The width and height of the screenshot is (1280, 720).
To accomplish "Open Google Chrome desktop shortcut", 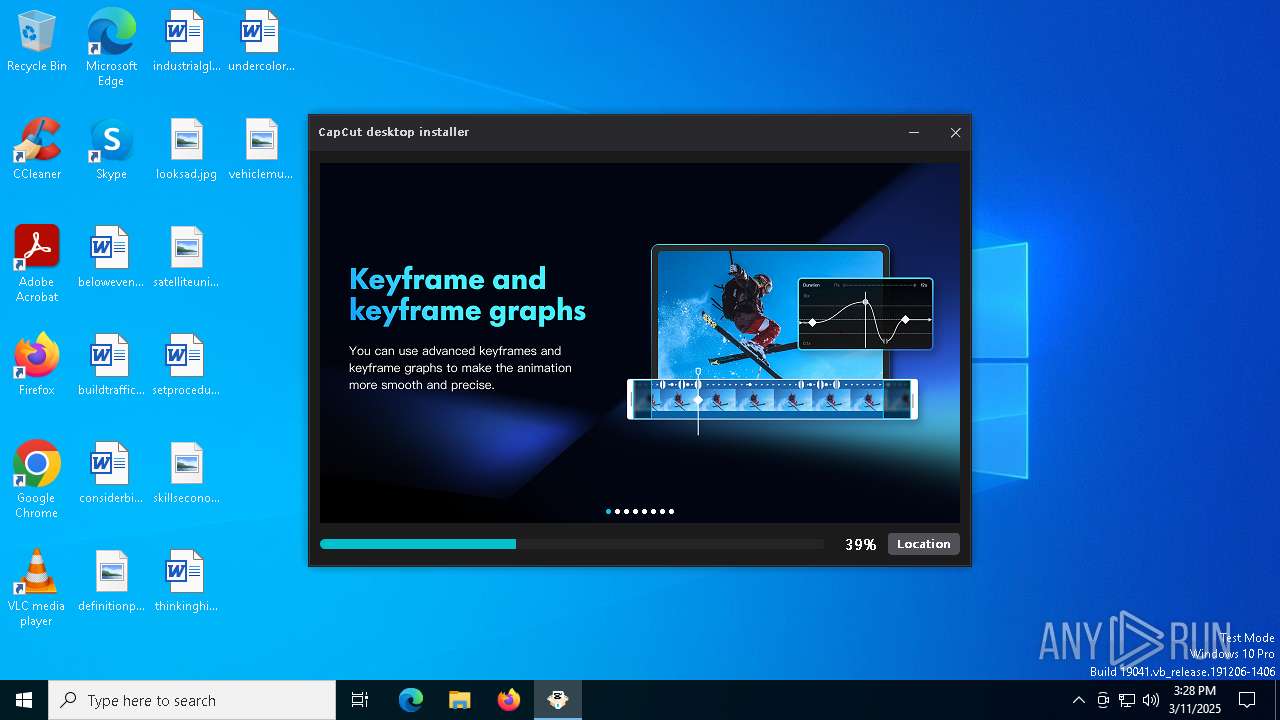I will click(x=37, y=480).
